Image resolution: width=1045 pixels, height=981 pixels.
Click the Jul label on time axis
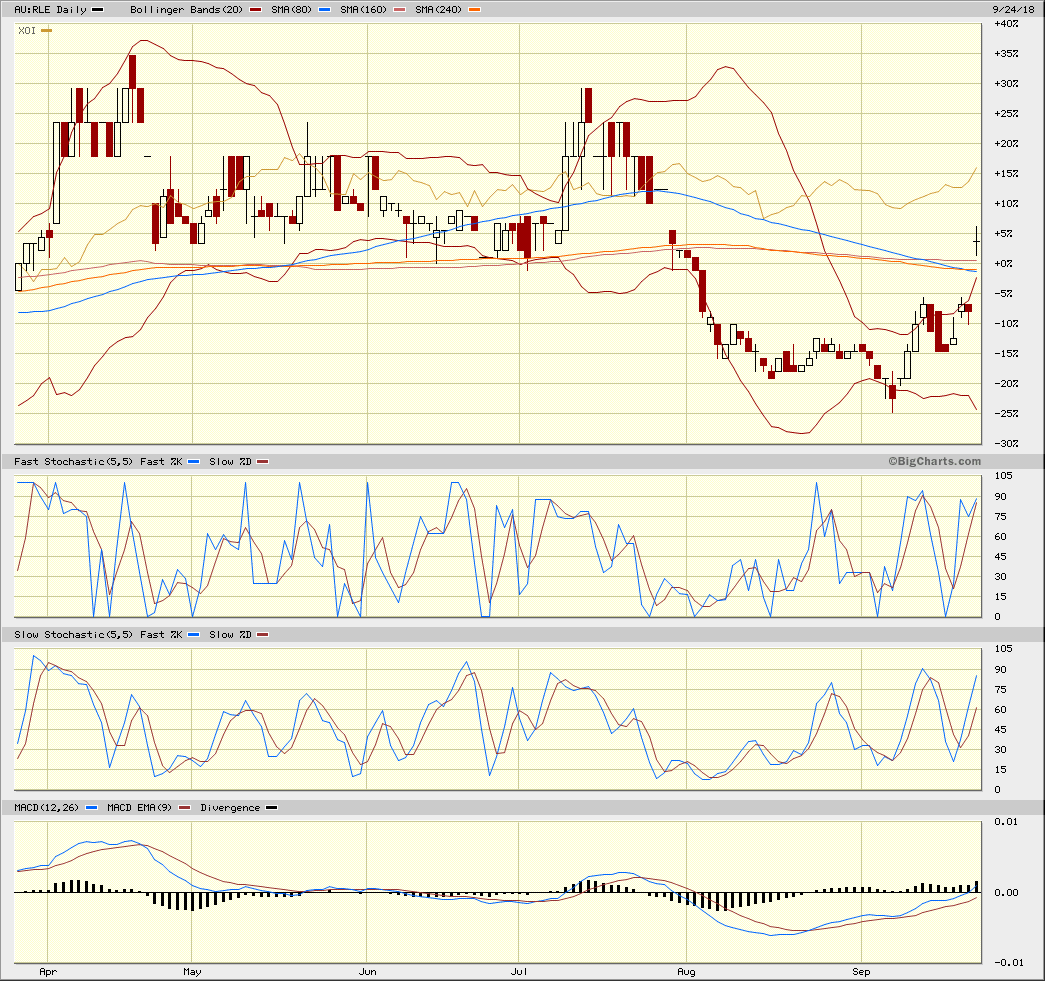click(x=519, y=972)
